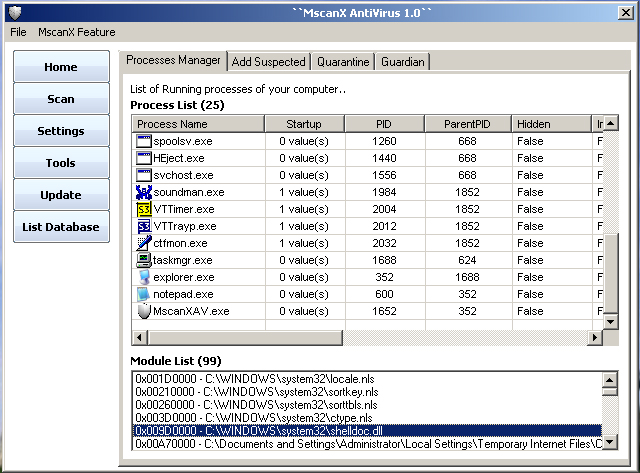Select the explorer.exe process icon

click(x=143, y=277)
